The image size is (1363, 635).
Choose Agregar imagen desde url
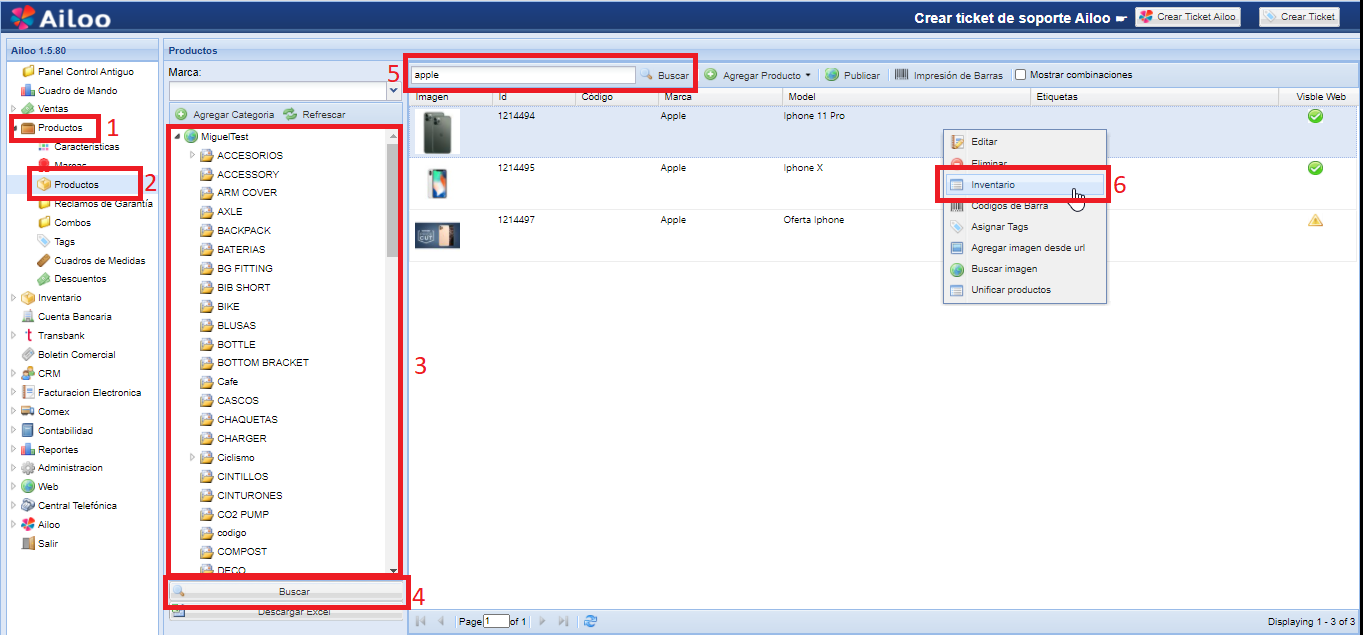[1025, 248]
